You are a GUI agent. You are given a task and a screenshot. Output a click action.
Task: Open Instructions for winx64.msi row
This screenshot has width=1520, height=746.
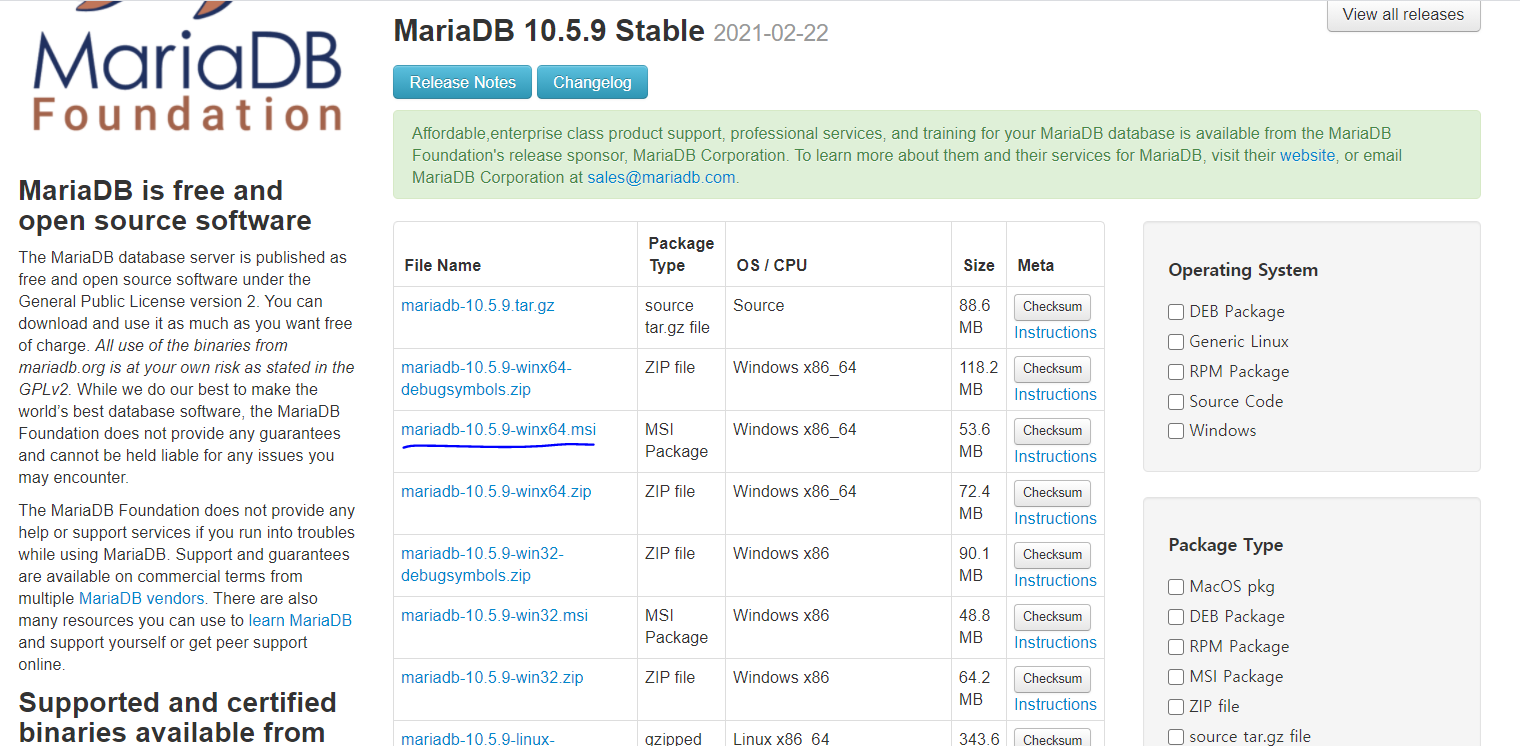pos(1055,457)
